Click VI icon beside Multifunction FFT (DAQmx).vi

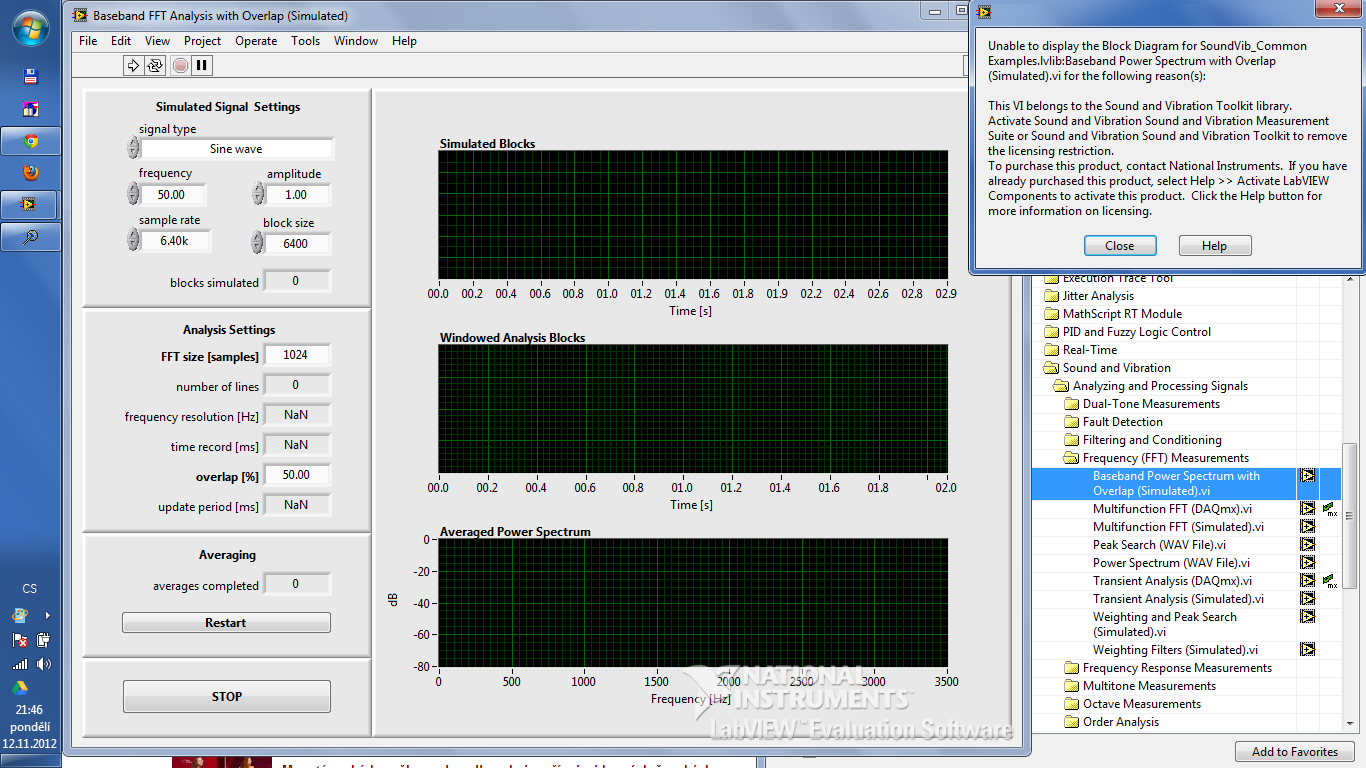point(1307,509)
